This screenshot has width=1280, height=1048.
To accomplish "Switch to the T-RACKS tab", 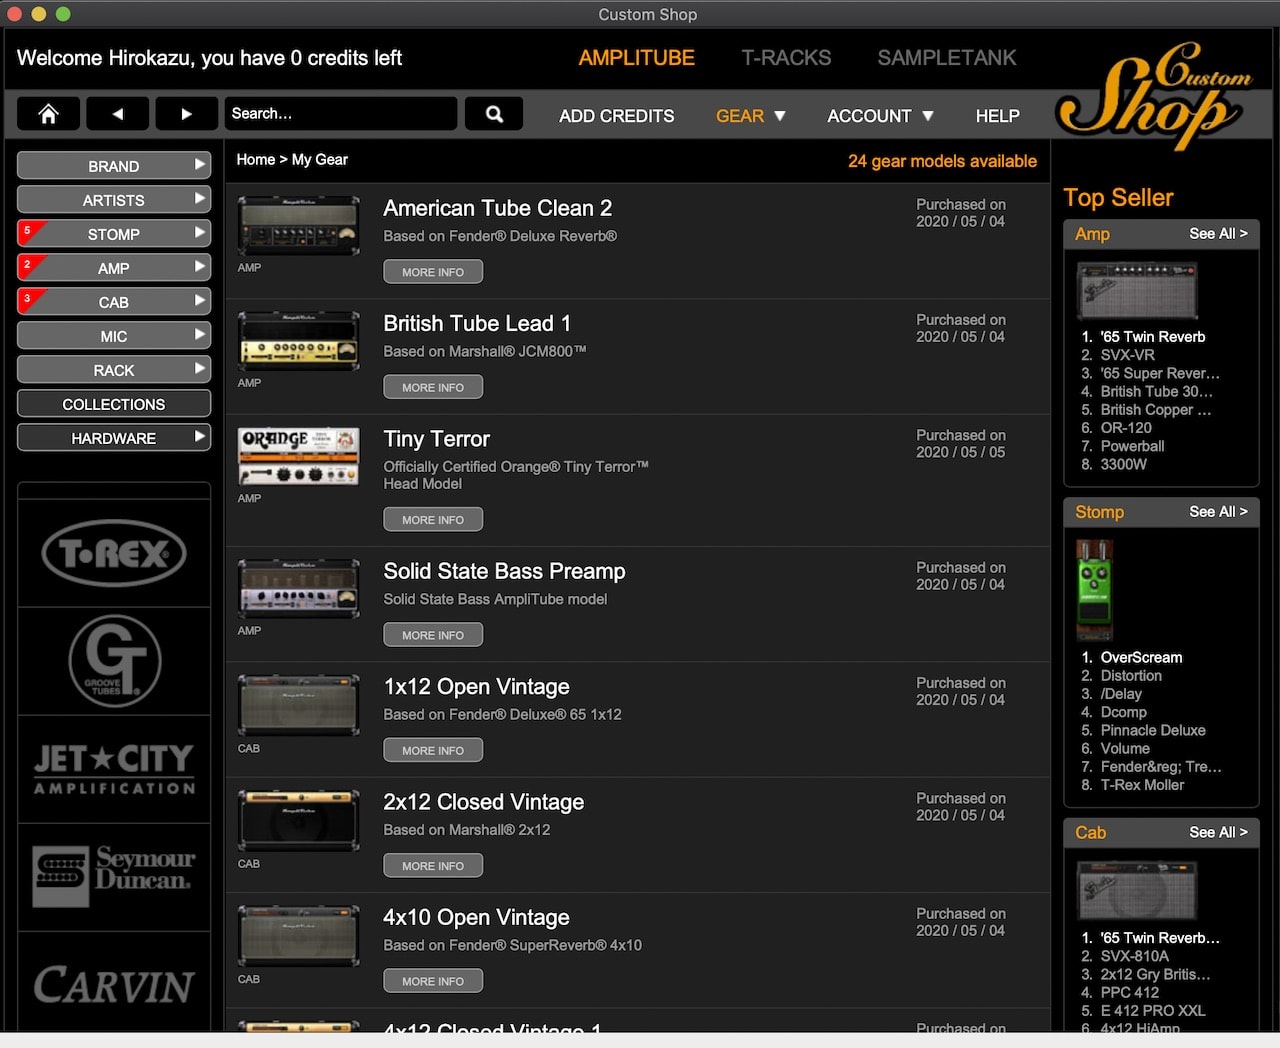I will 786,58.
